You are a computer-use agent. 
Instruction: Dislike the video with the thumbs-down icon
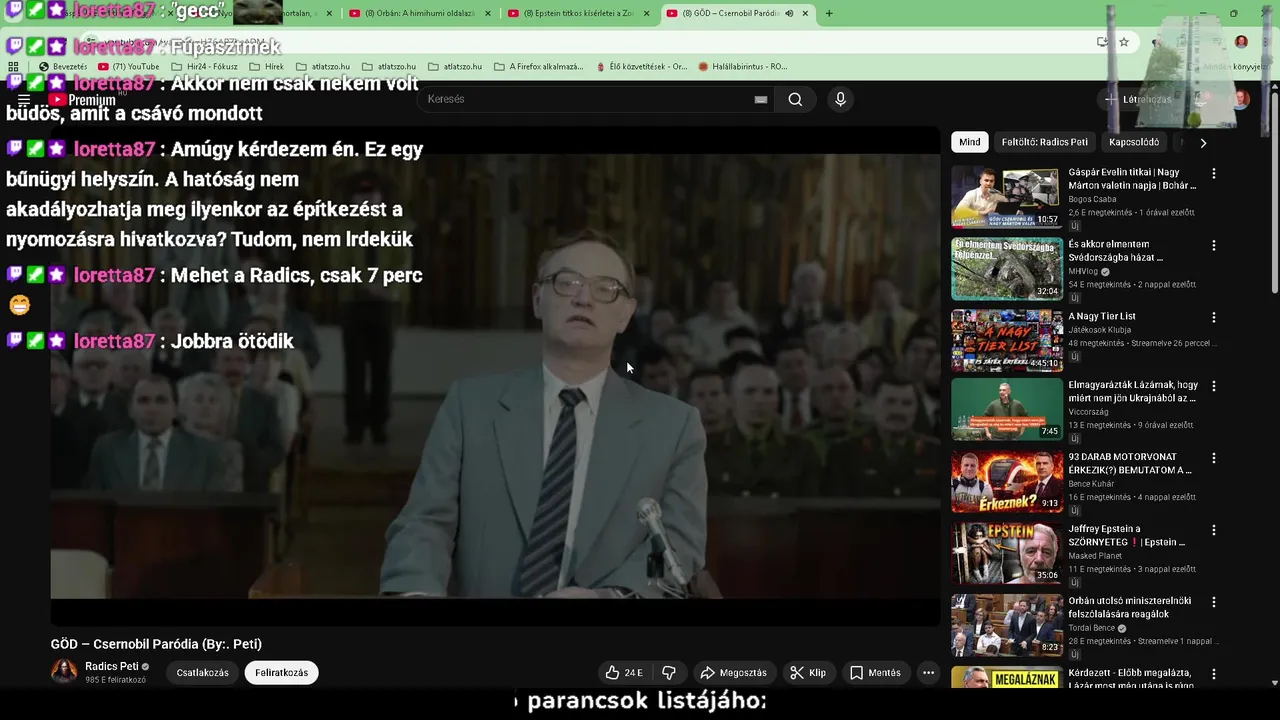click(669, 673)
